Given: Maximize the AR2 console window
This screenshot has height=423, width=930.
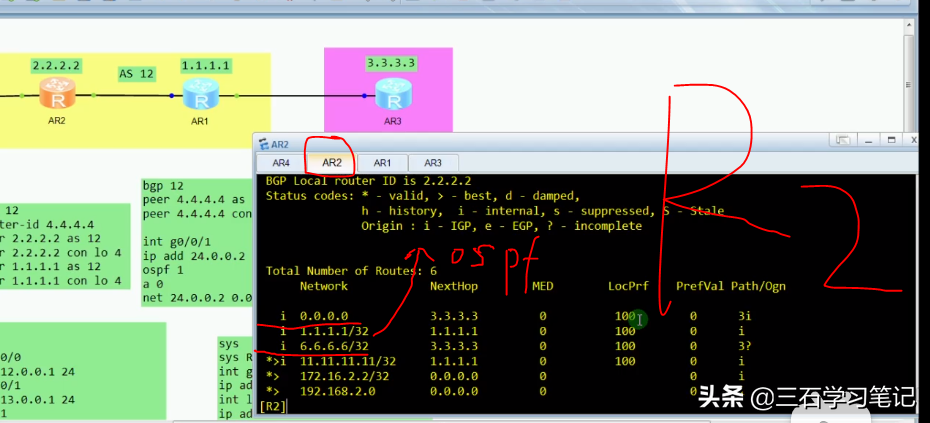Looking at the screenshot, I should pyautogui.click(x=891, y=140).
